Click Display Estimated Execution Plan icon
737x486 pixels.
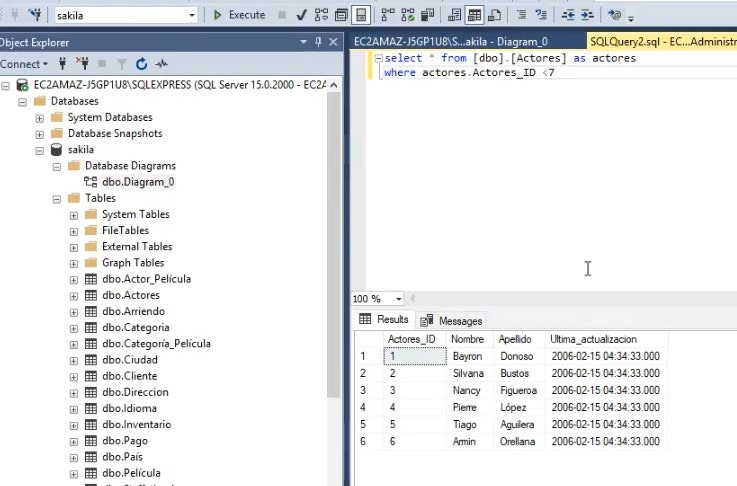click(321, 15)
